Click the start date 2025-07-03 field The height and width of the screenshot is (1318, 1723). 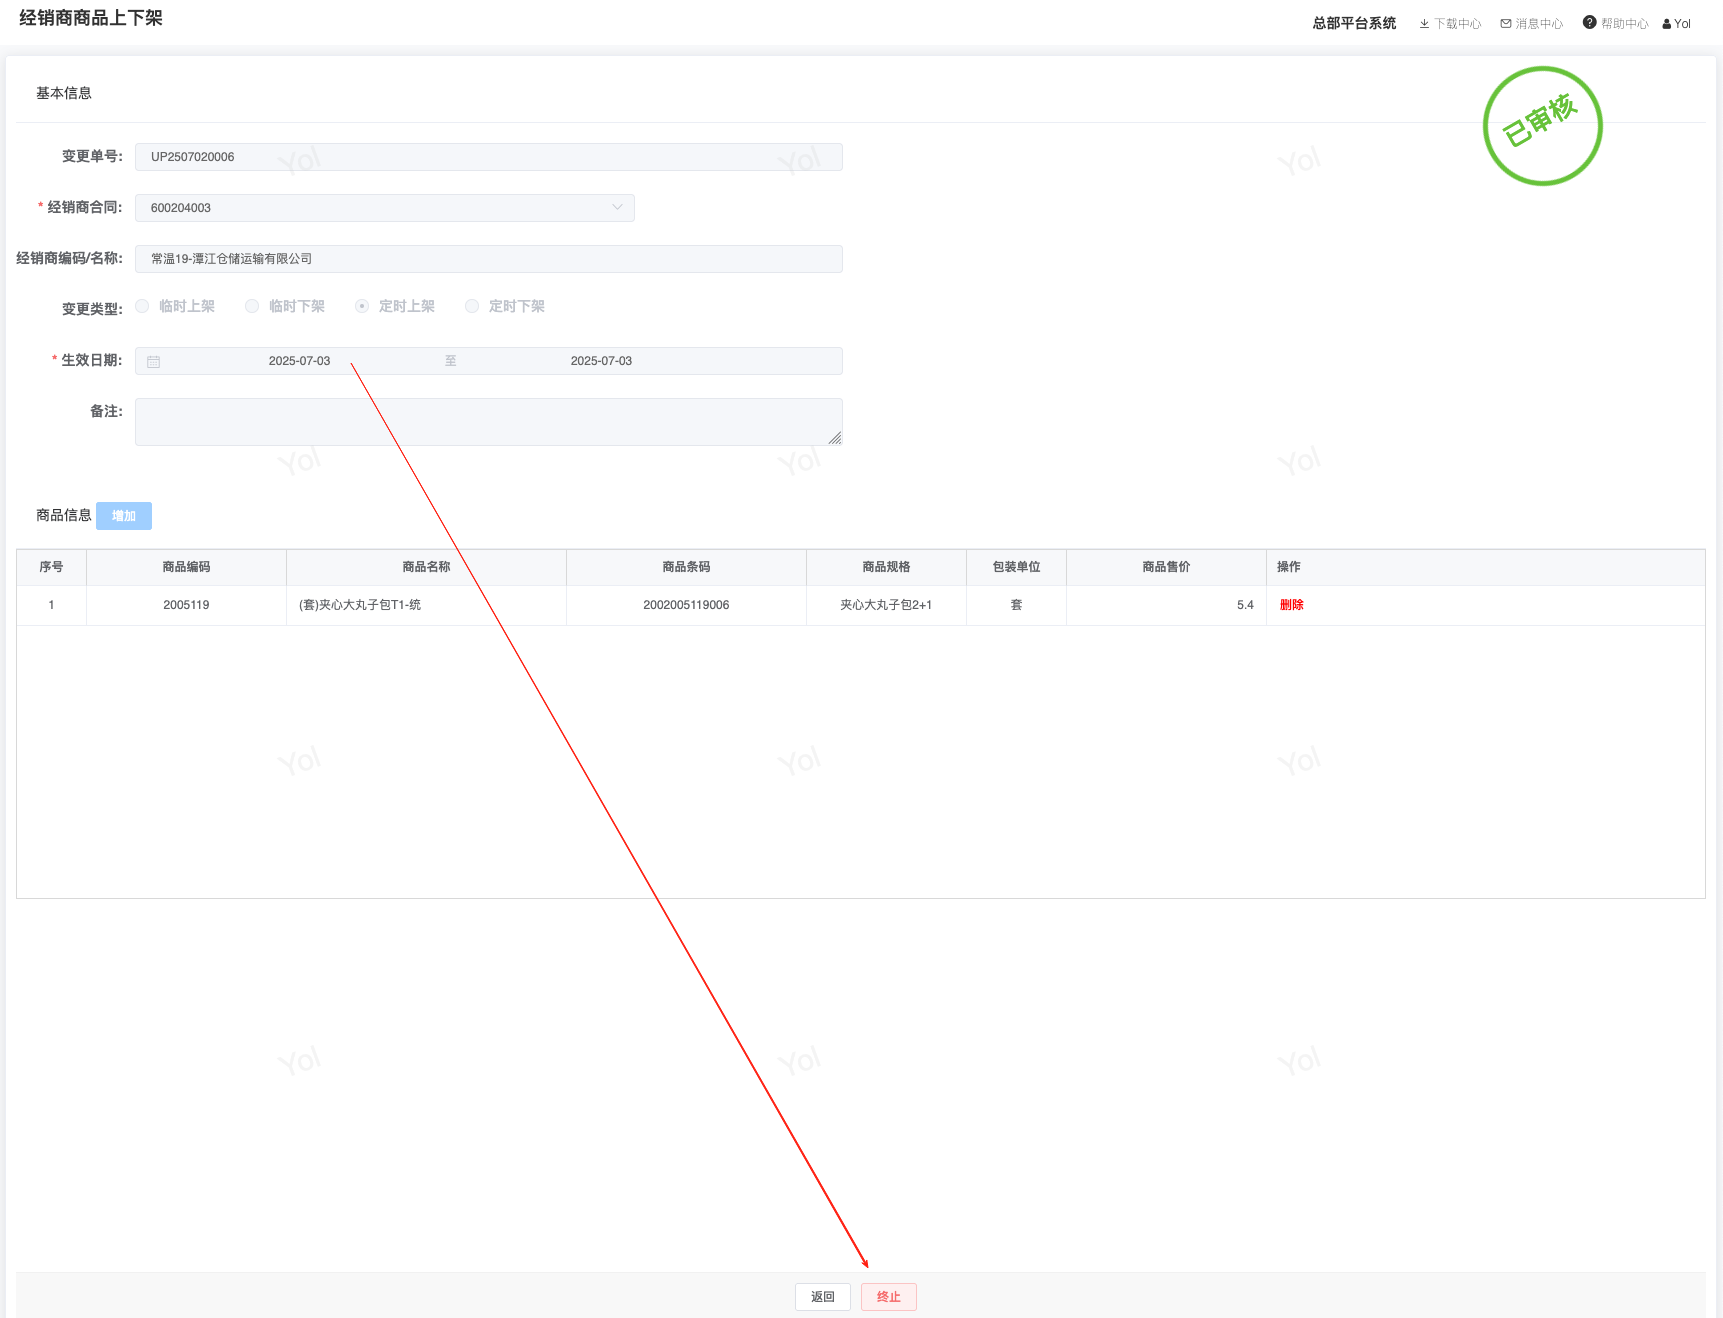(299, 361)
